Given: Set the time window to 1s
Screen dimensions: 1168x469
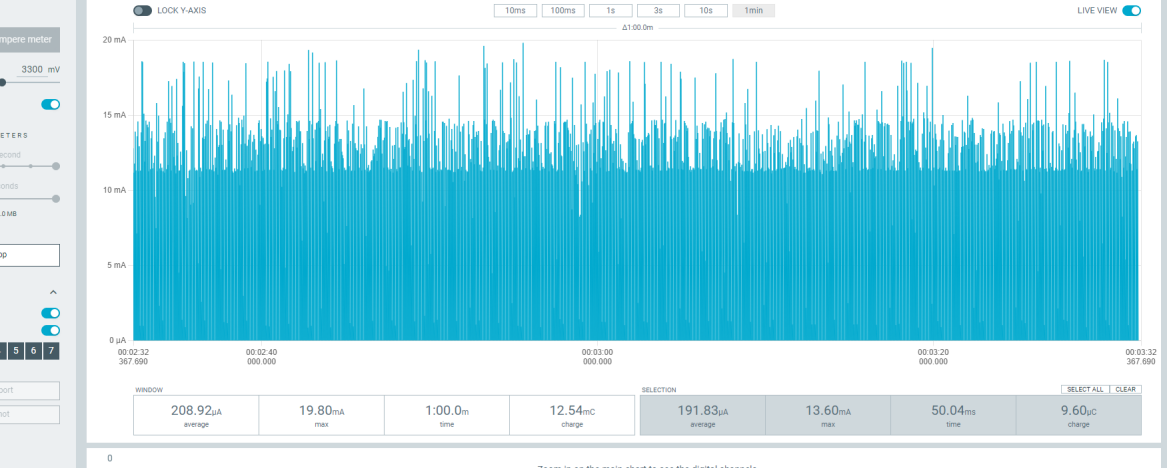Looking at the screenshot, I should 610,10.
